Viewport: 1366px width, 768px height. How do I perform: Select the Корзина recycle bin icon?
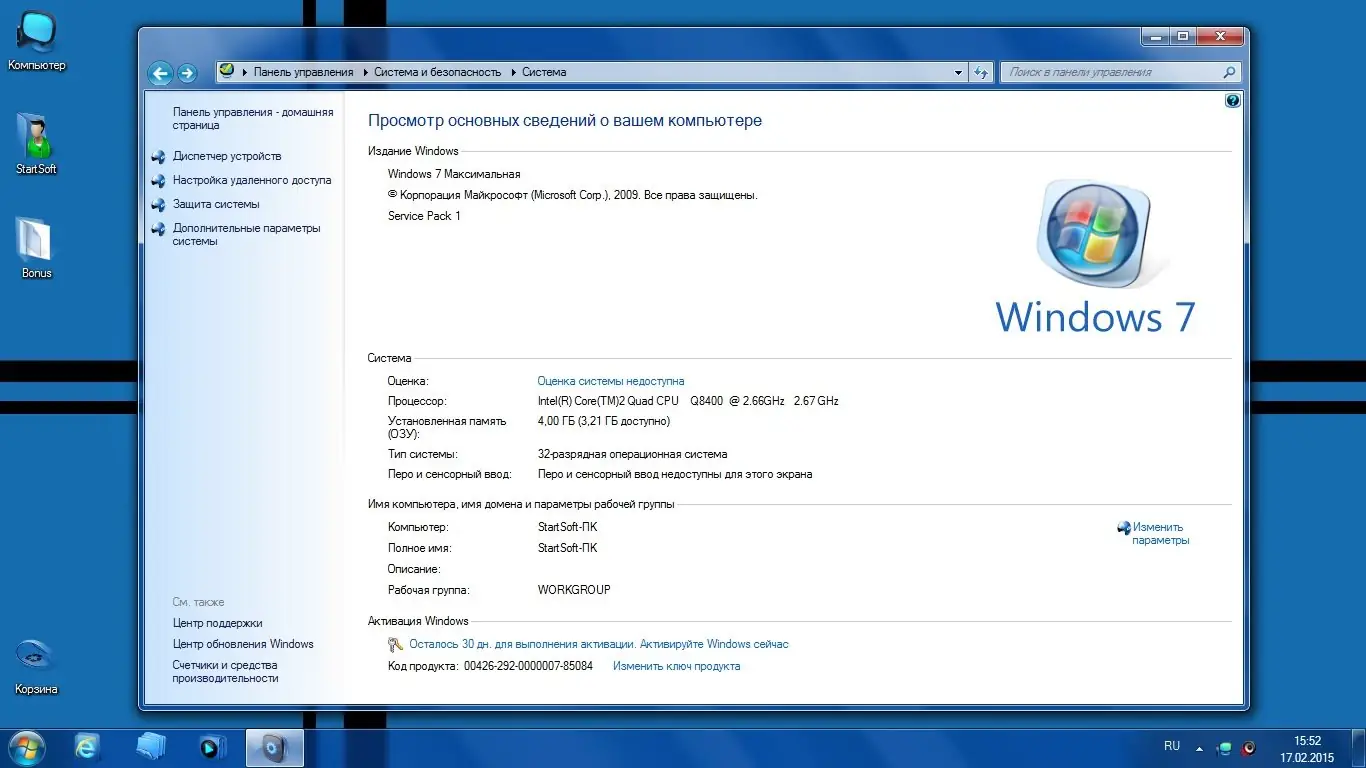pos(36,666)
